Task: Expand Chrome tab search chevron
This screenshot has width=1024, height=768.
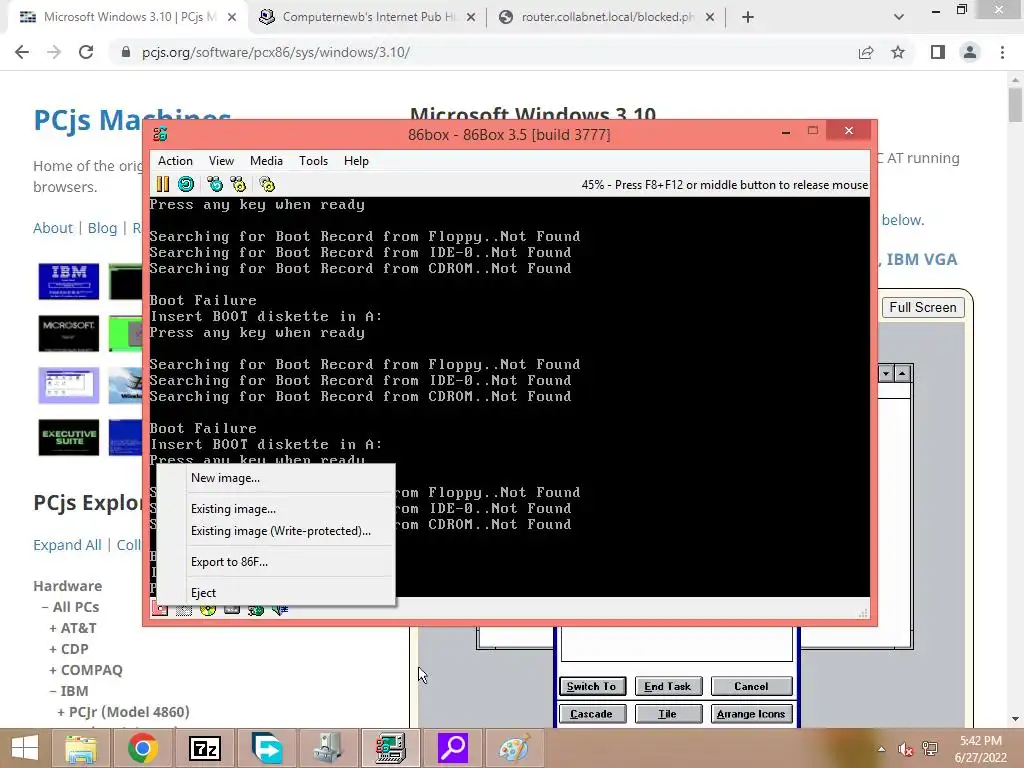Action: [899, 18]
